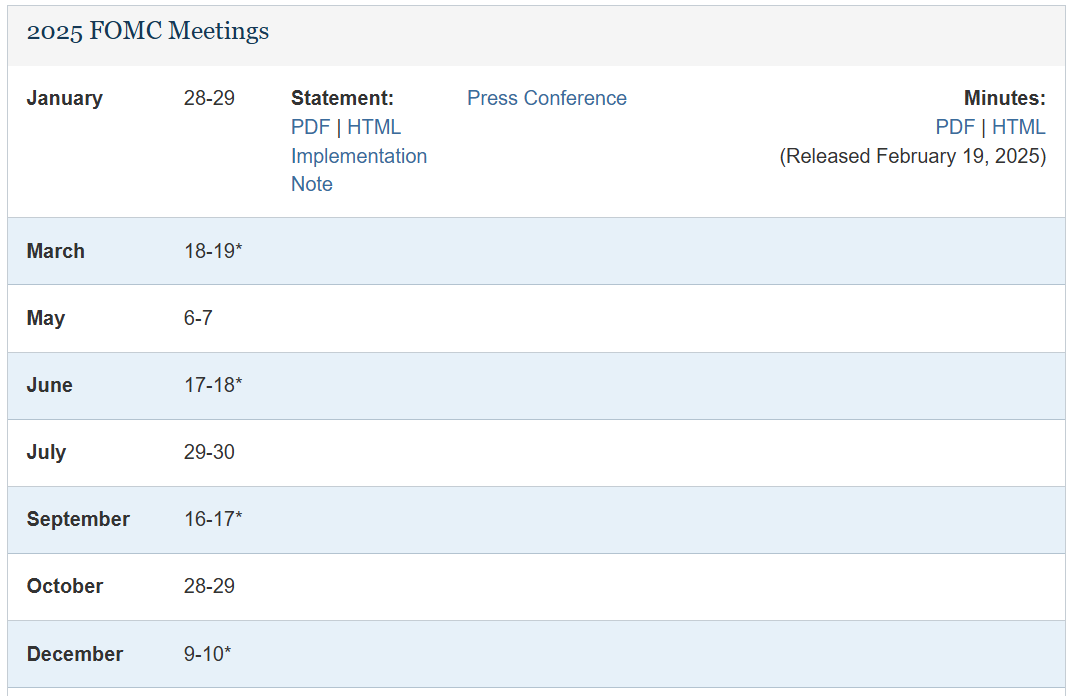This screenshot has width=1074, height=696.
Task: Select the October month label
Action: 65,586
